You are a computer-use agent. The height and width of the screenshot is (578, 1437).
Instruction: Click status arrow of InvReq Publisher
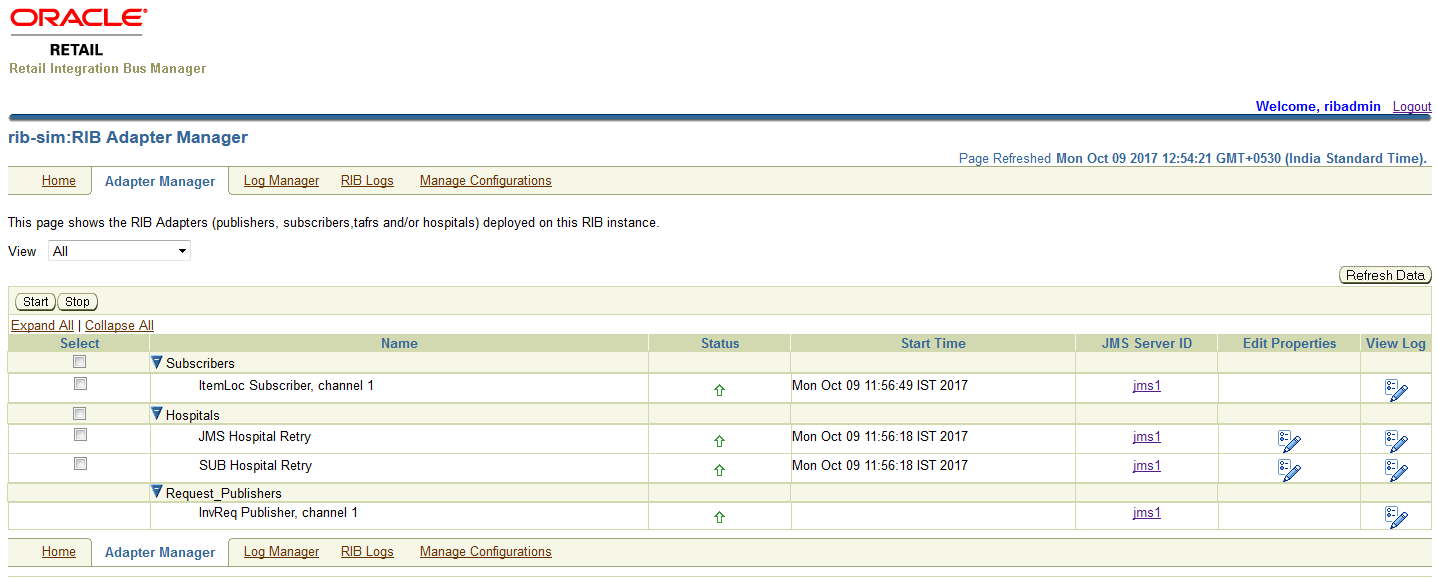coord(719,517)
